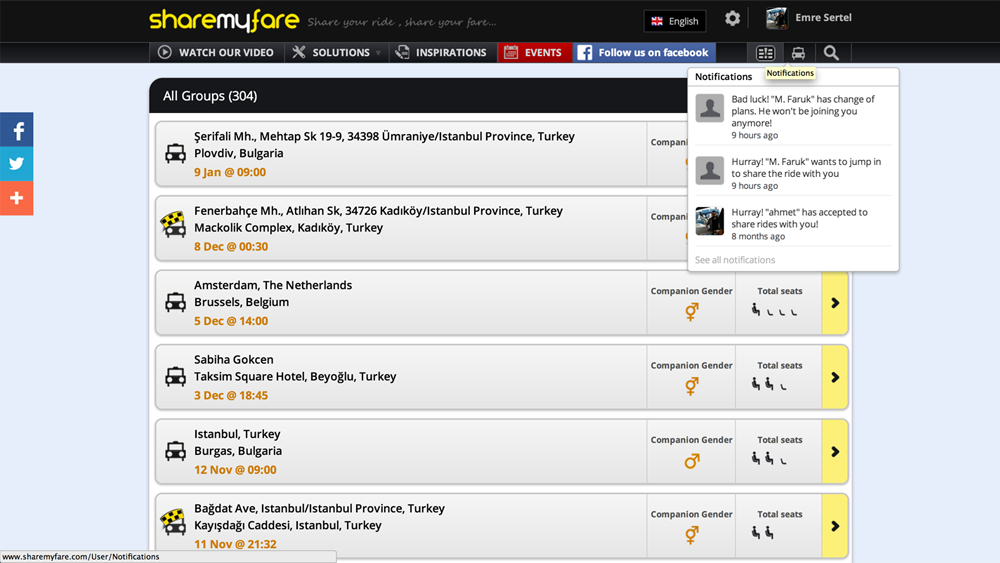Screen dimensions: 1000x563
Task: Open the English language dropdown
Action: pyautogui.click(x=675, y=21)
